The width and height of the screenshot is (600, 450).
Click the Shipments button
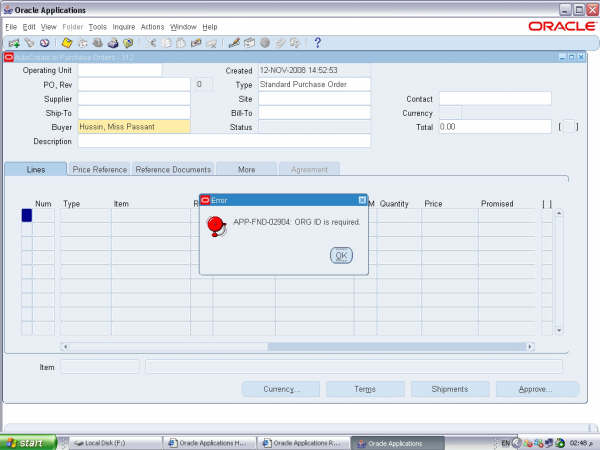(449, 389)
